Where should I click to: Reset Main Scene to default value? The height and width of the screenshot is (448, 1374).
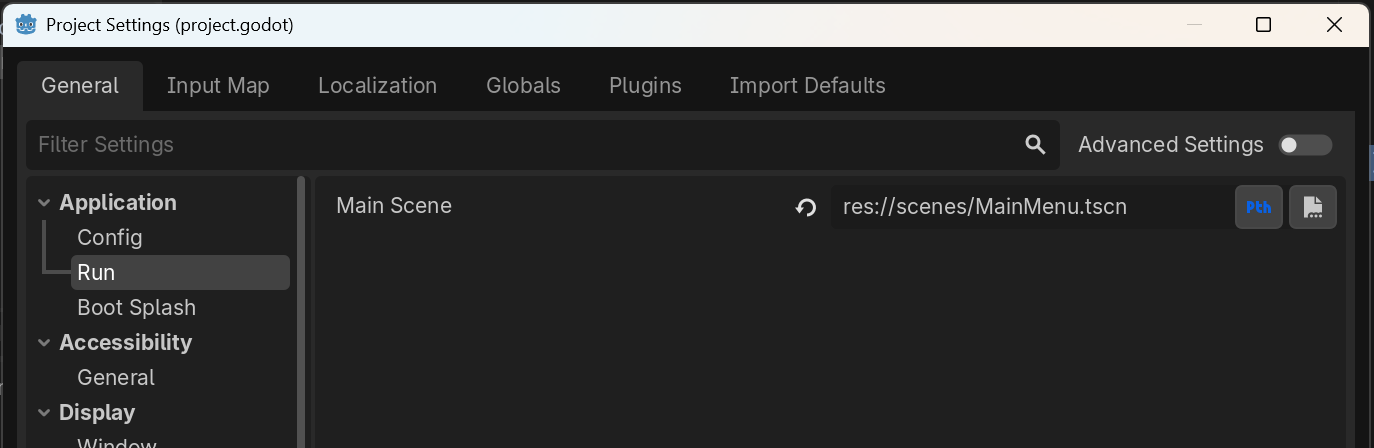(806, 207)
